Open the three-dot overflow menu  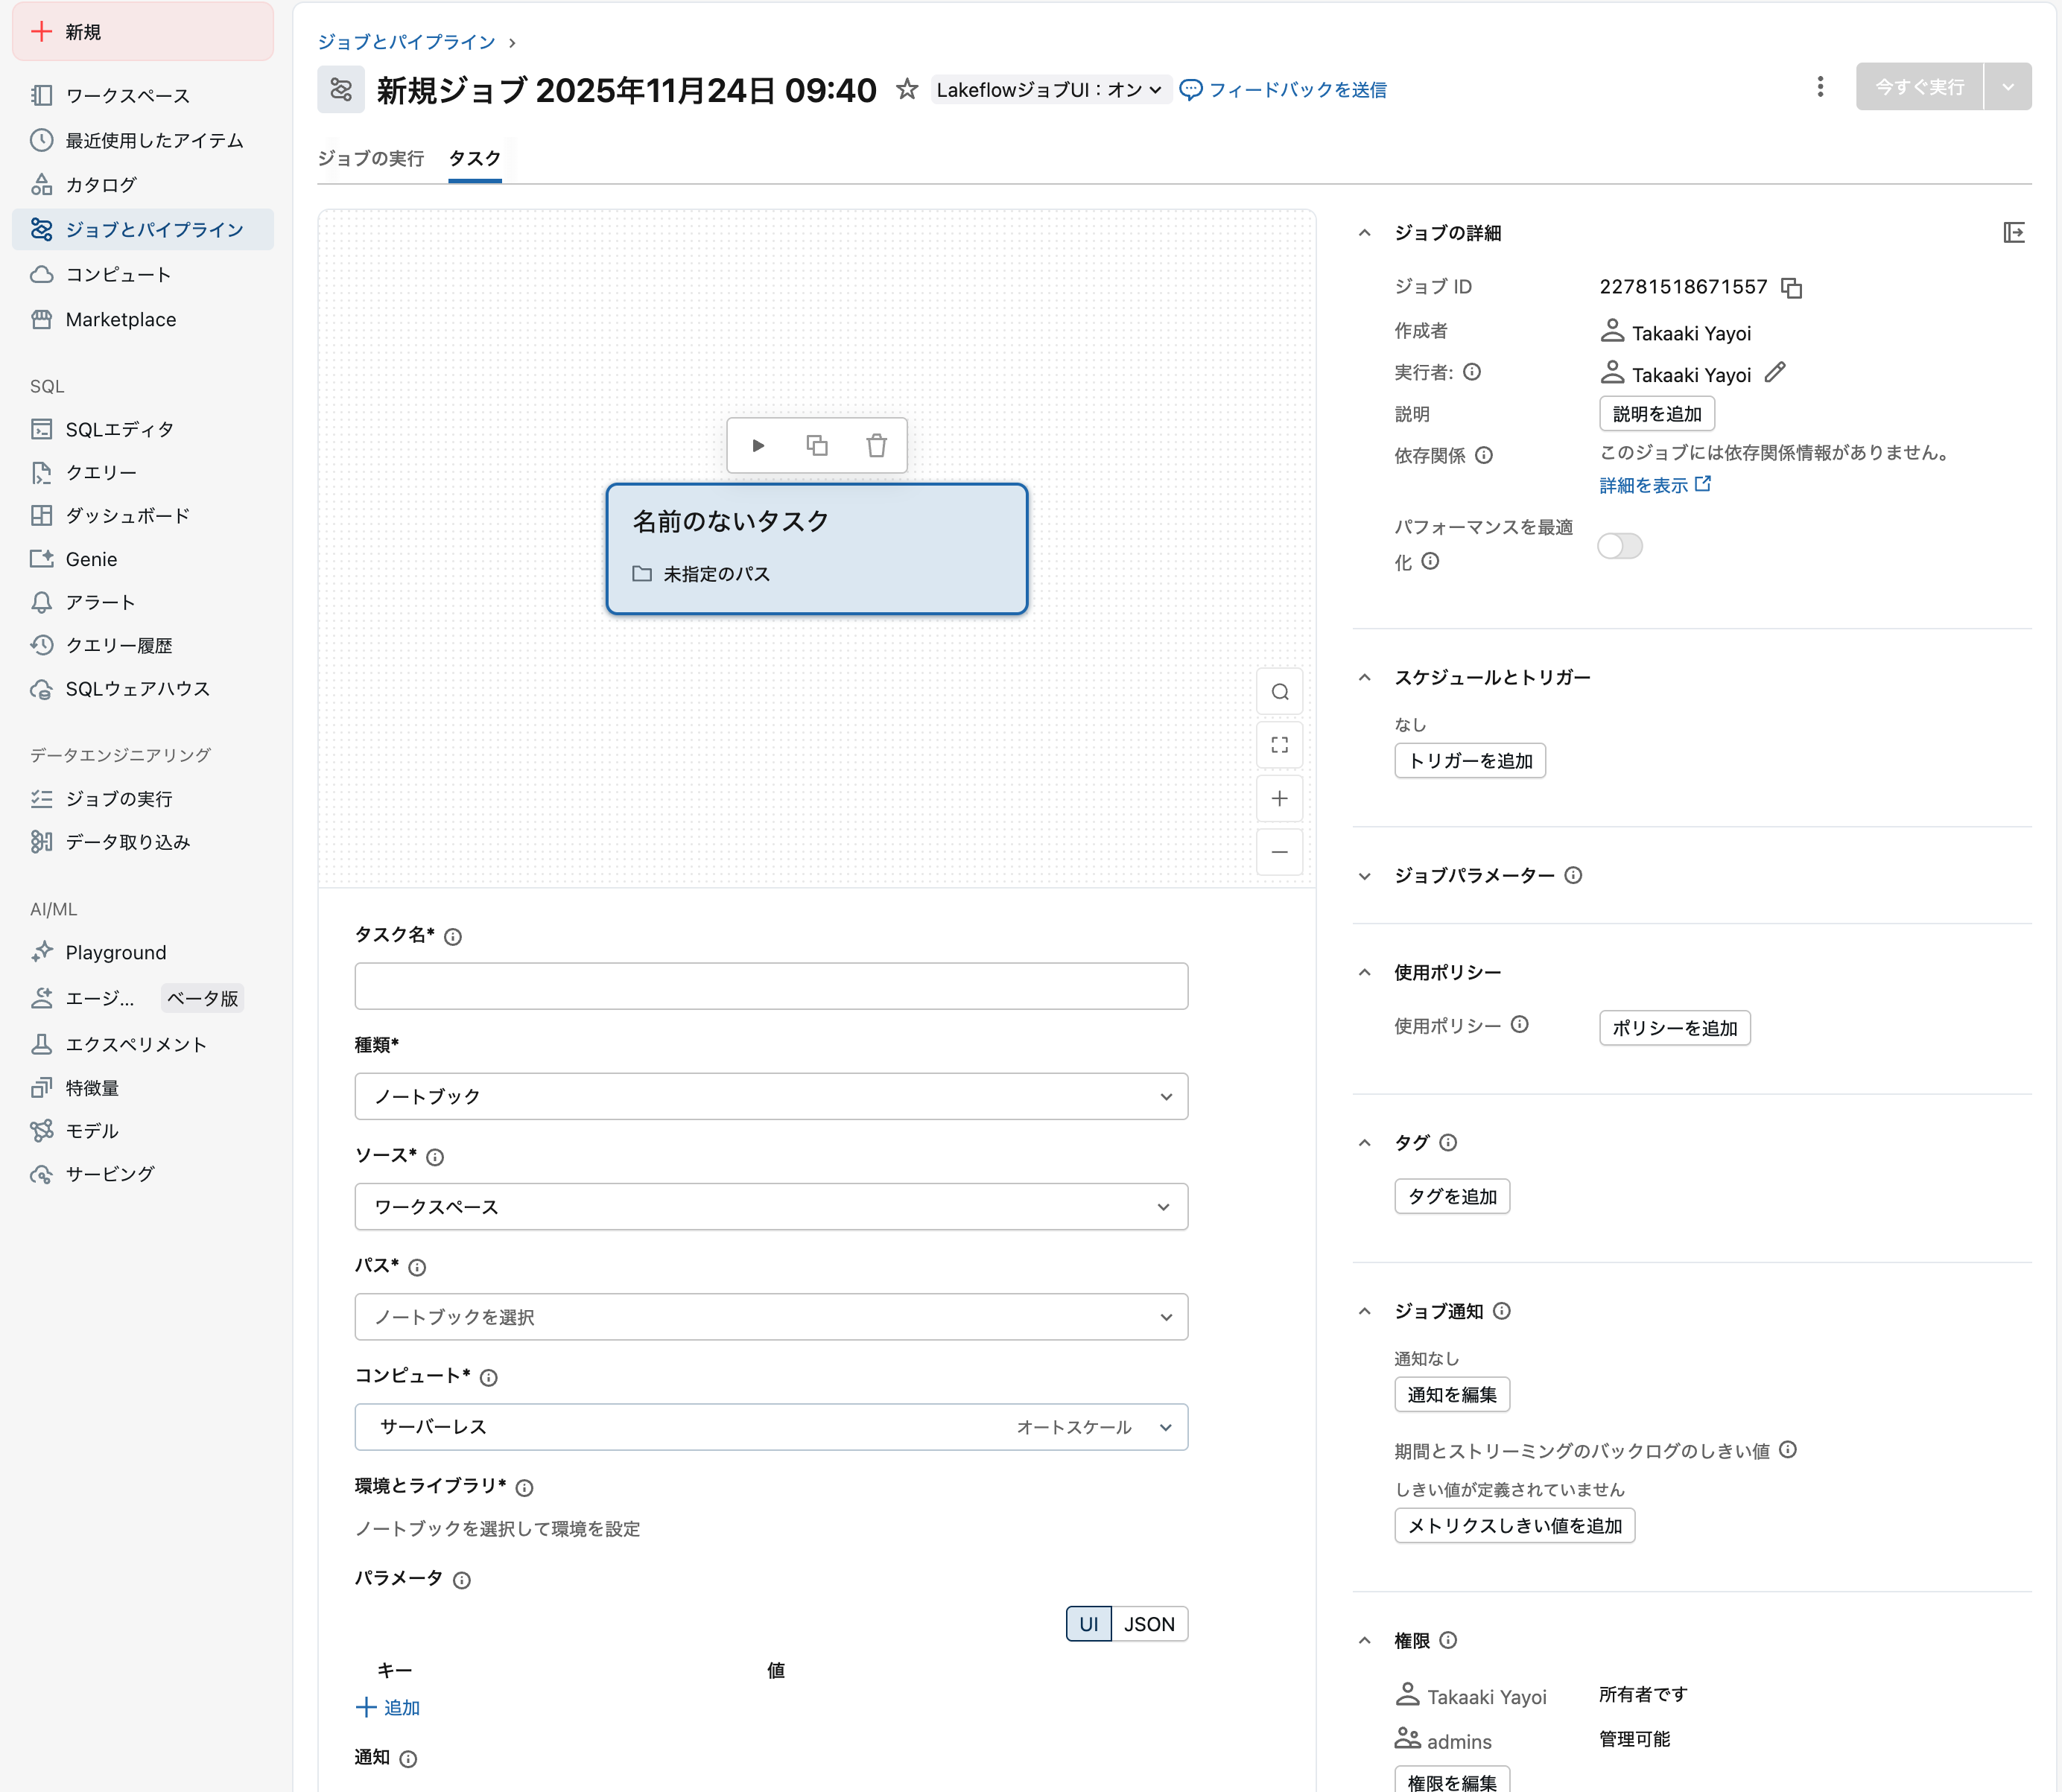coord(1819,86)
